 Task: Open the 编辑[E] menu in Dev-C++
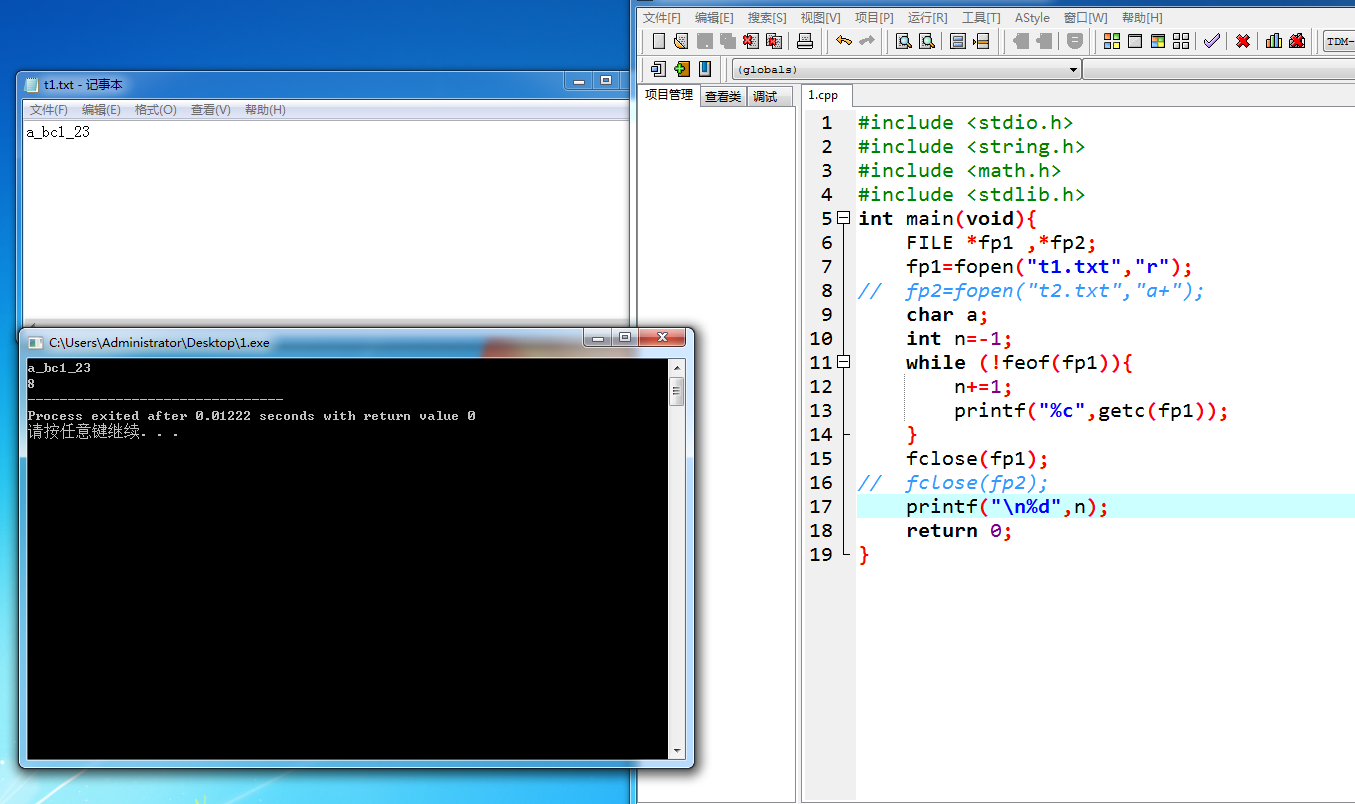coord(714,18)
